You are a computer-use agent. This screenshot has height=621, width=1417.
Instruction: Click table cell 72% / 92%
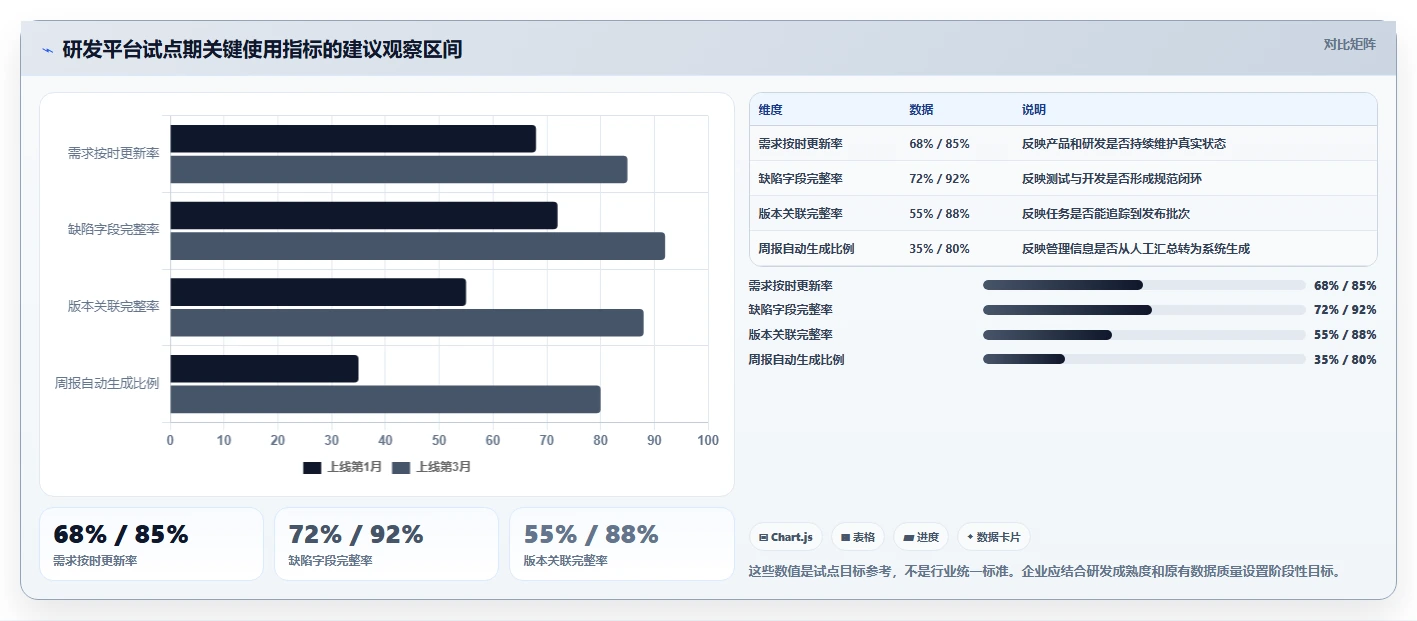939,179
